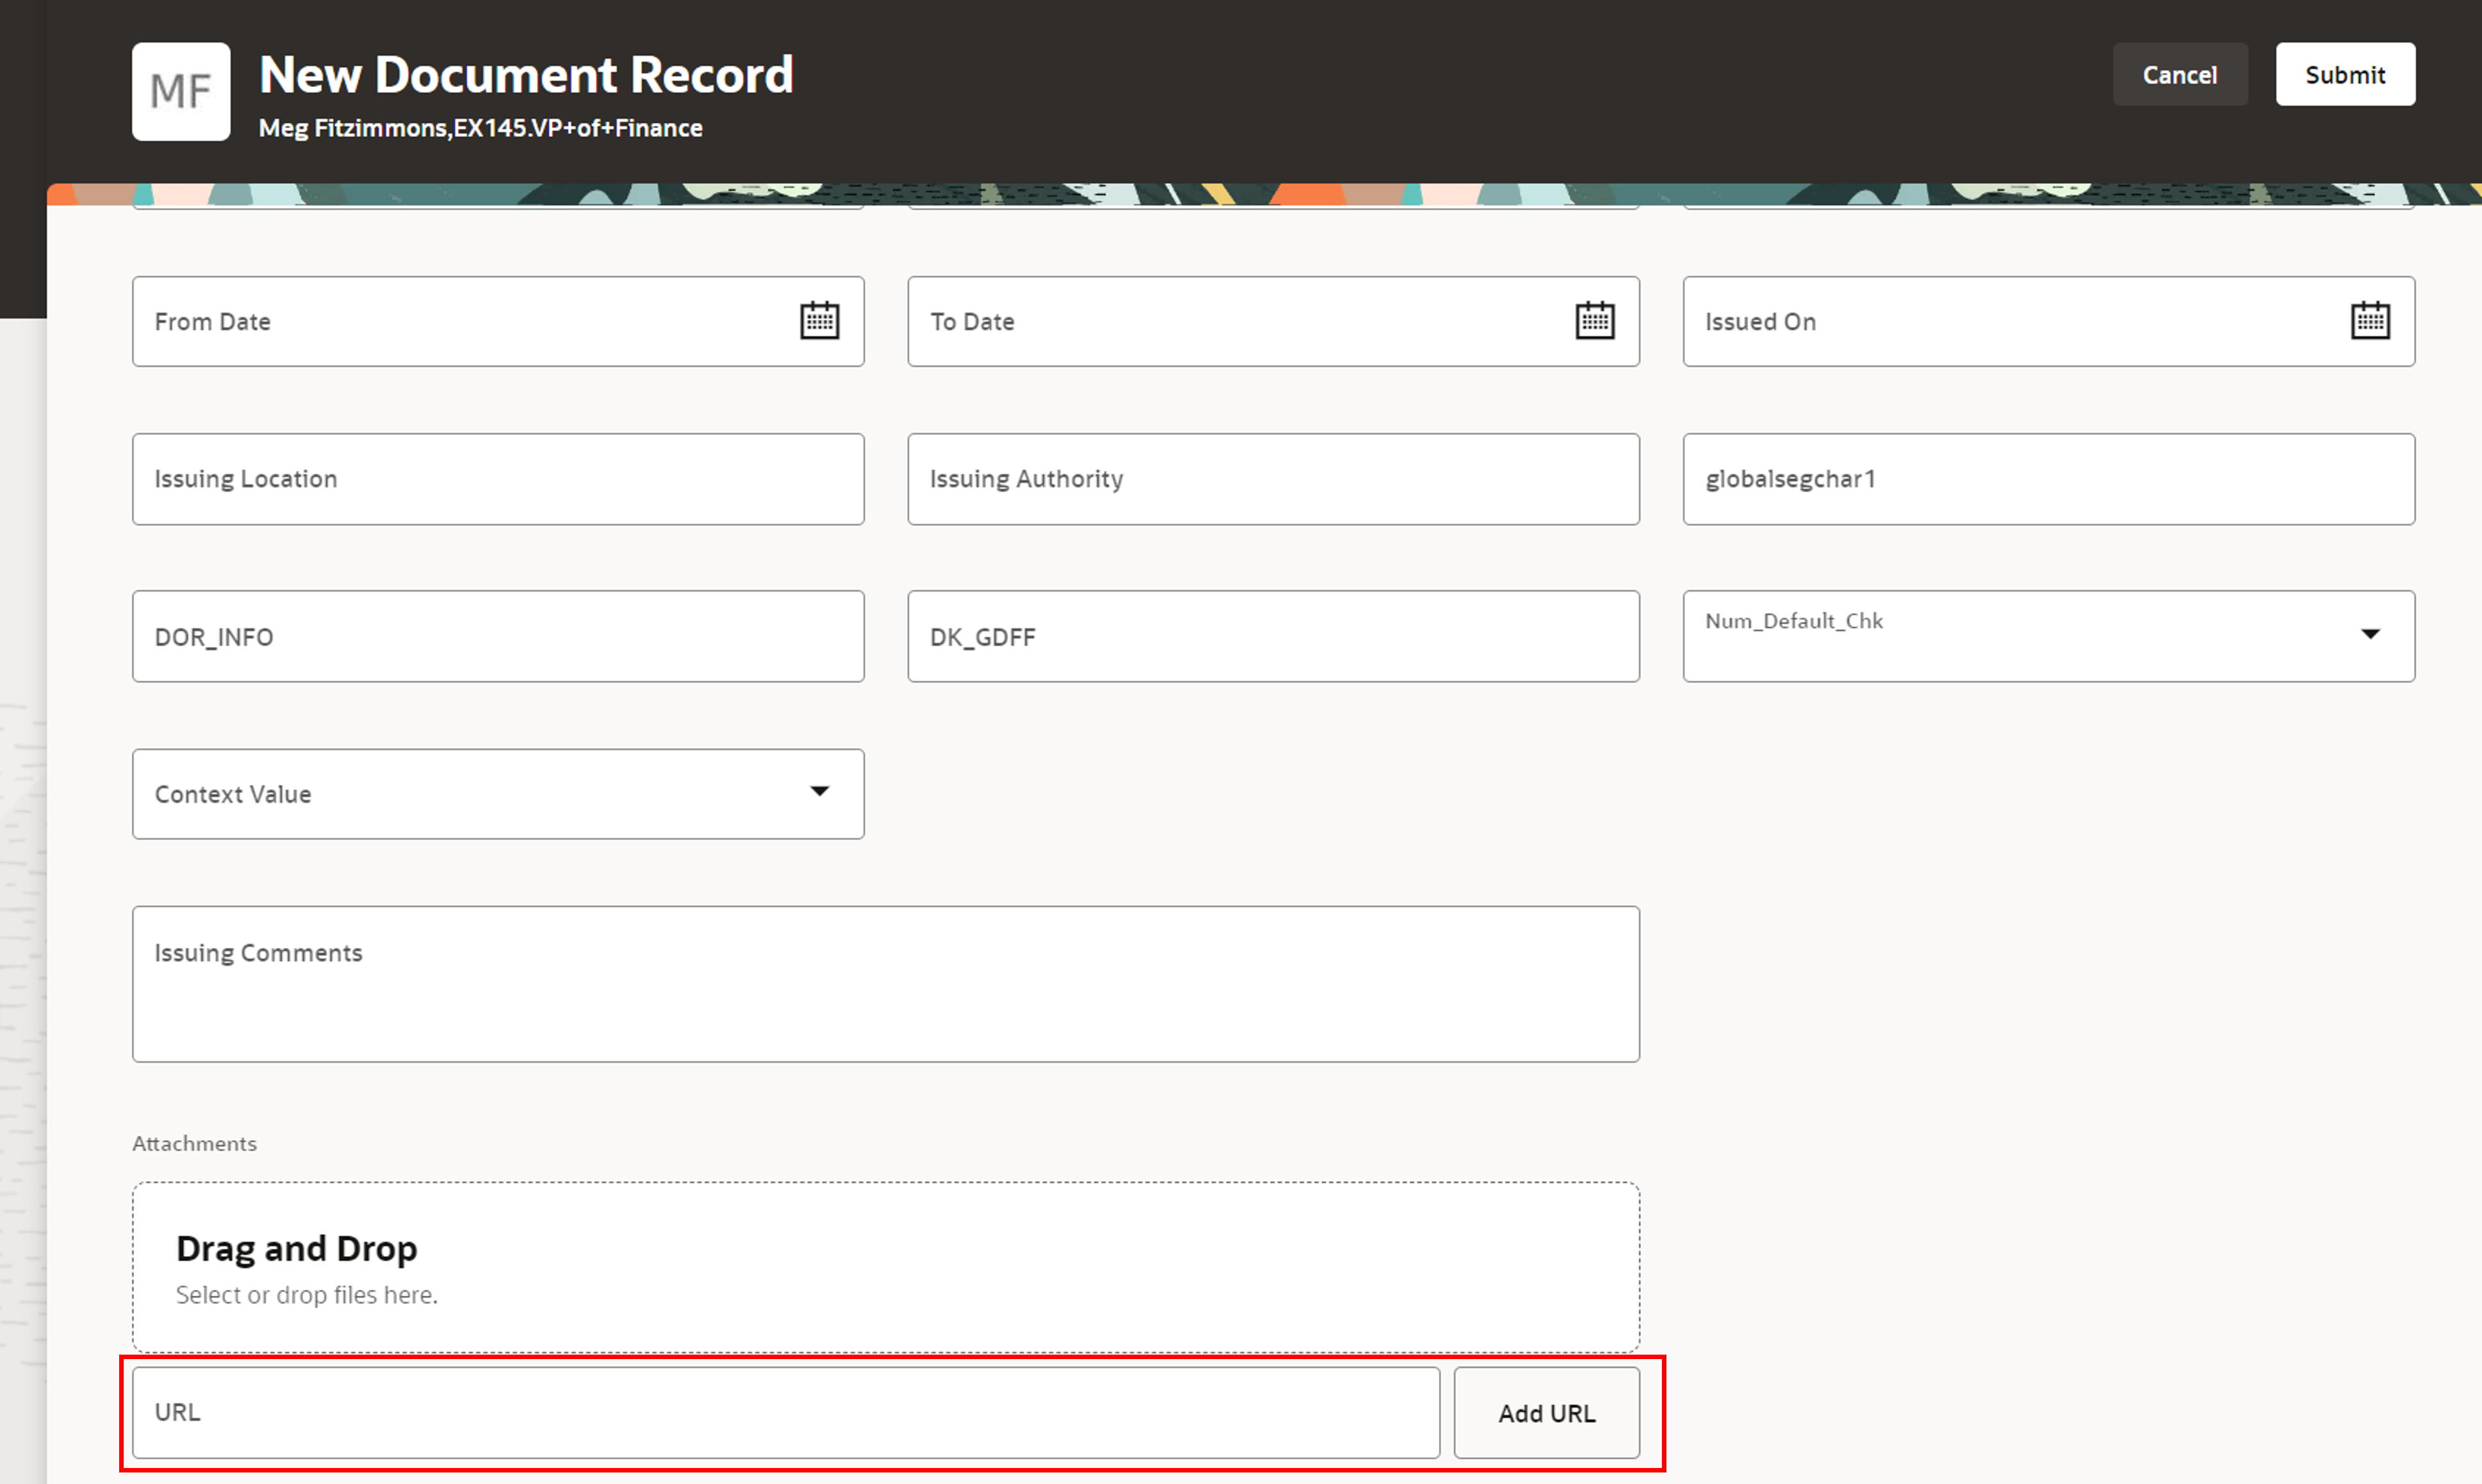Screen dimensions: 2482x1484
Task: Click the DK_GDFF text field
Action: 1272,637
